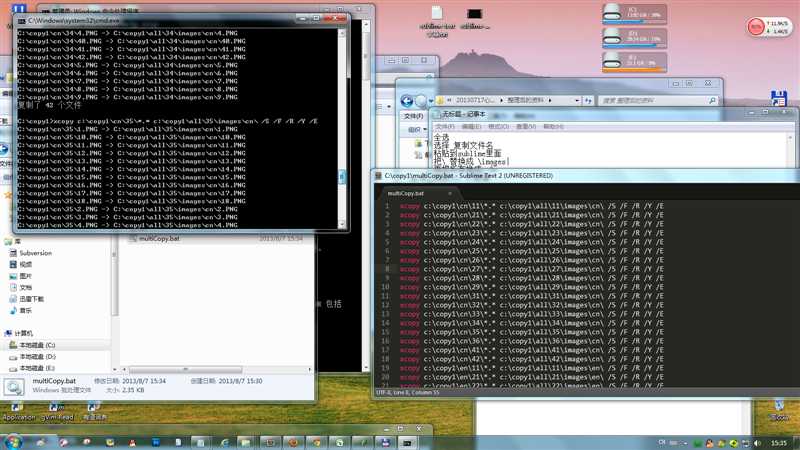Screen dimensions: 800x450
Task: Click C: drive gadget on desktop
Action: [x=634, y=13]
